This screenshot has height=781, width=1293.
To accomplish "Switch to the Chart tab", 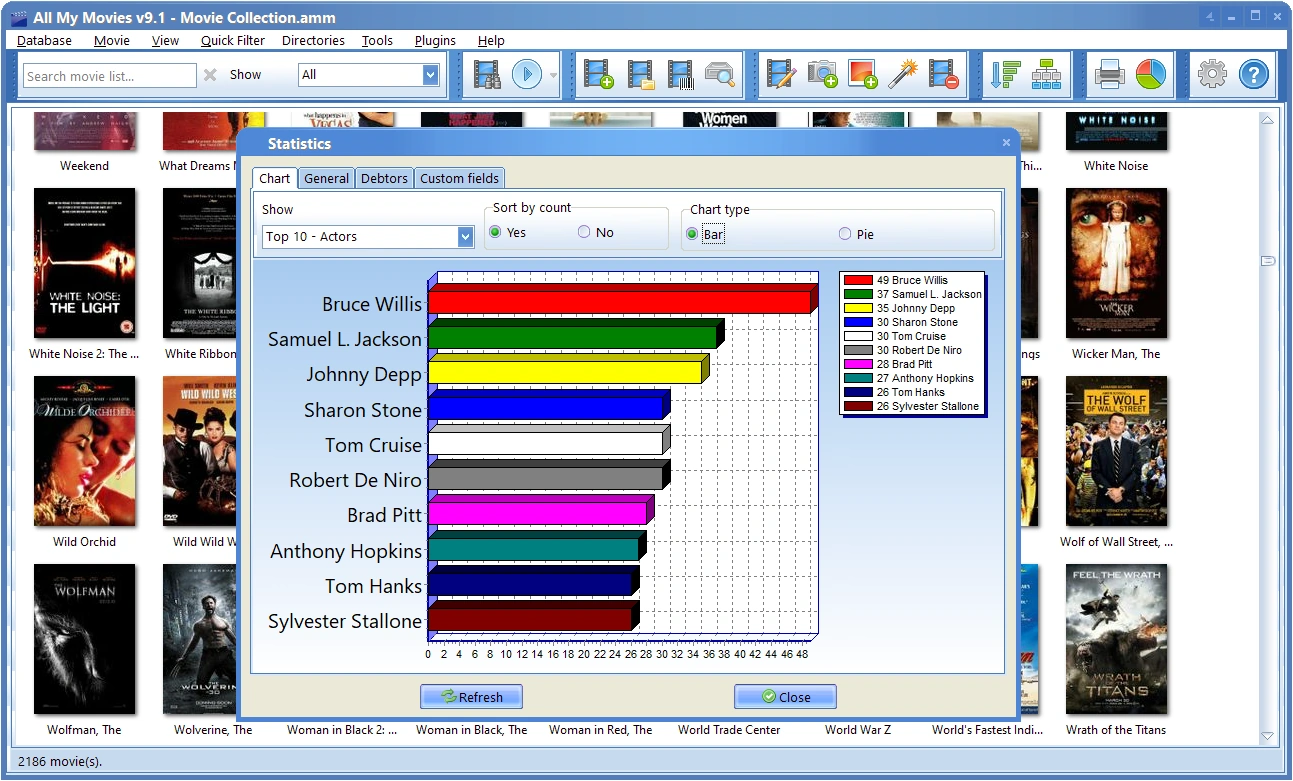I will pos(275,178).
